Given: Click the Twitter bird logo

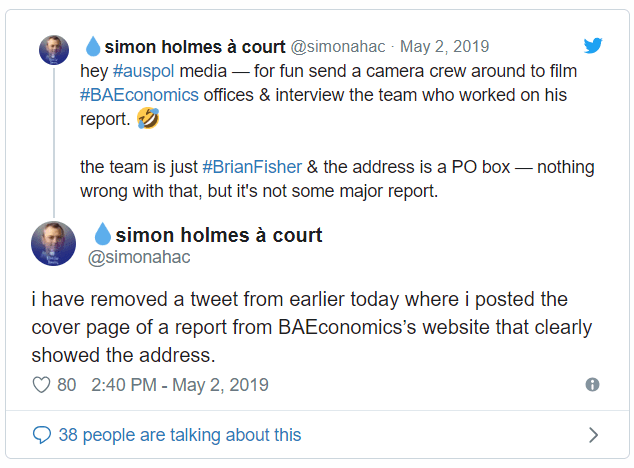Looking at the screenshot, I should click(x=593, y=46).
